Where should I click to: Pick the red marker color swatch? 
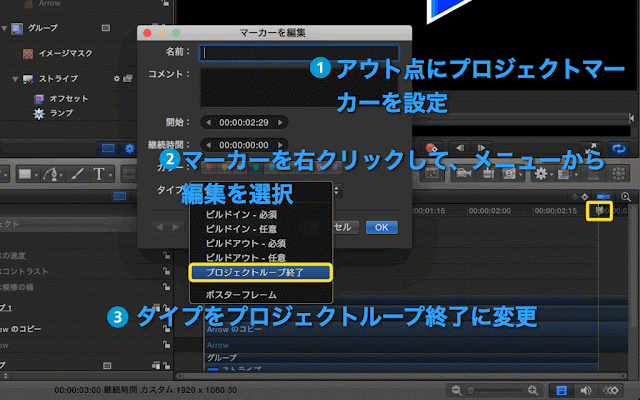click(x=209, y=167)
